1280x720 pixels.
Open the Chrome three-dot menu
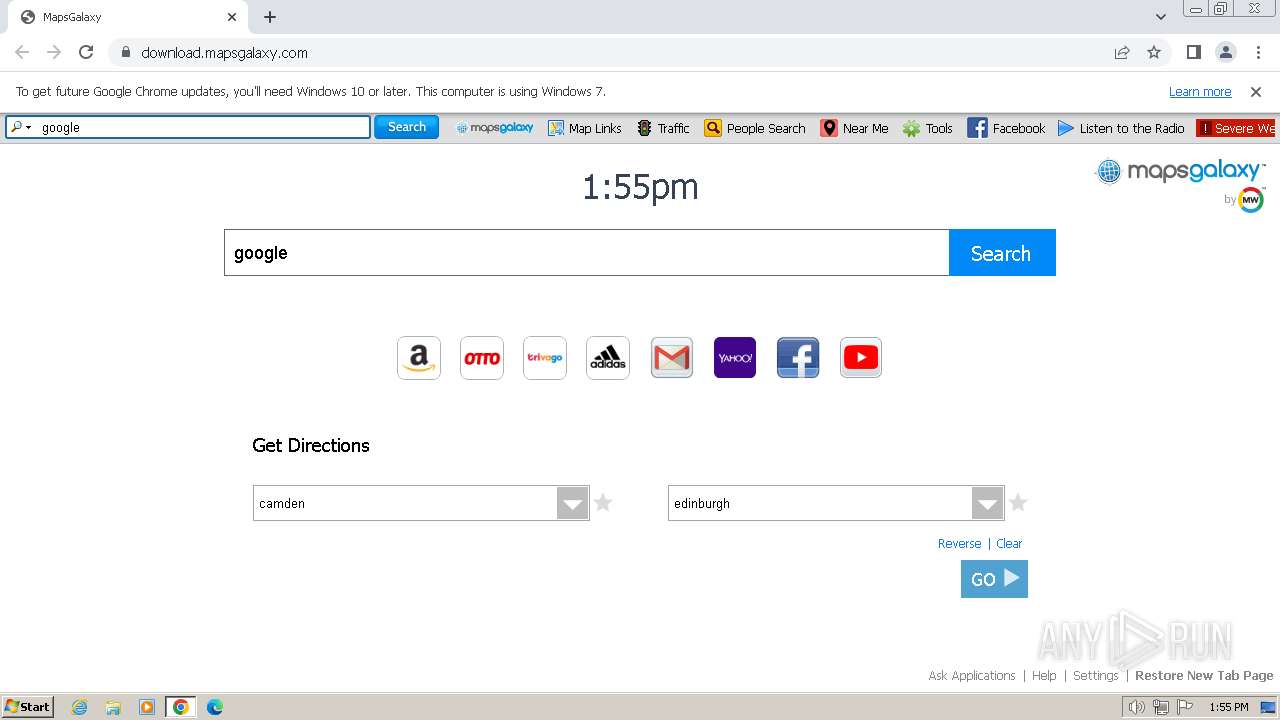coord(1258,52)
